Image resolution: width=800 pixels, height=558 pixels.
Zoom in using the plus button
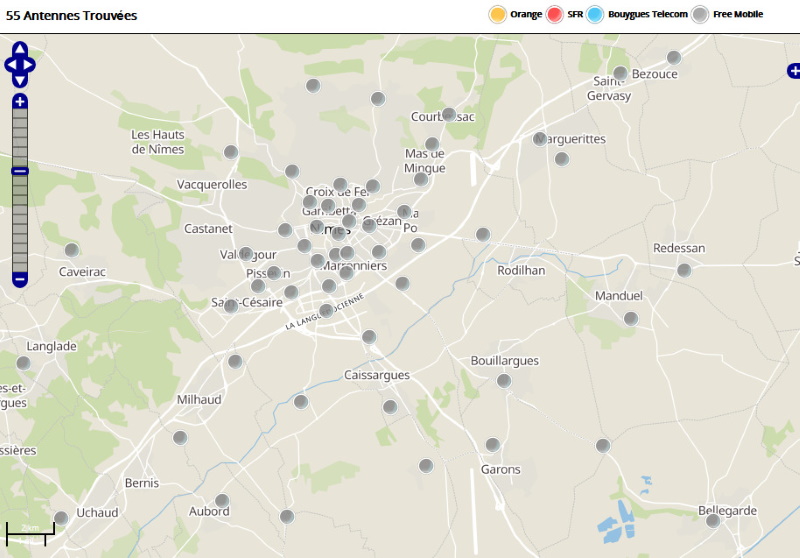[x=20, y=101]
